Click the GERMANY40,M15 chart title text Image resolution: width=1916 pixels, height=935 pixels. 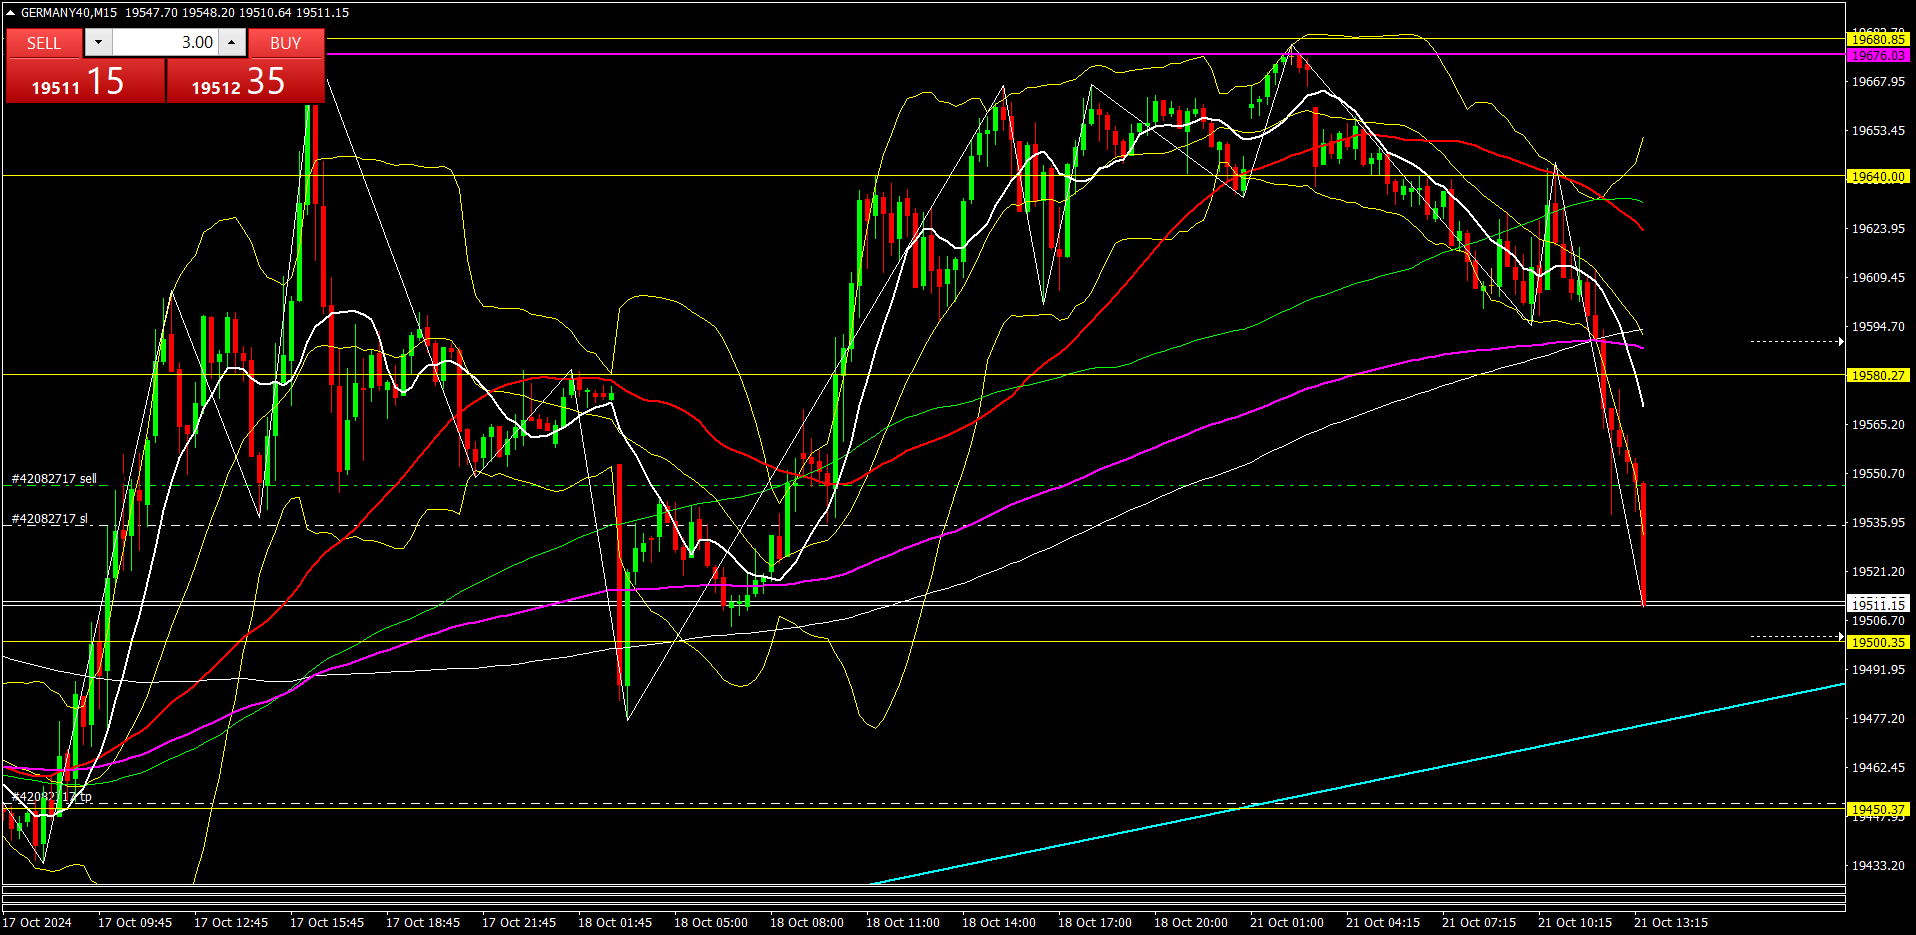(x=68, y=13)
